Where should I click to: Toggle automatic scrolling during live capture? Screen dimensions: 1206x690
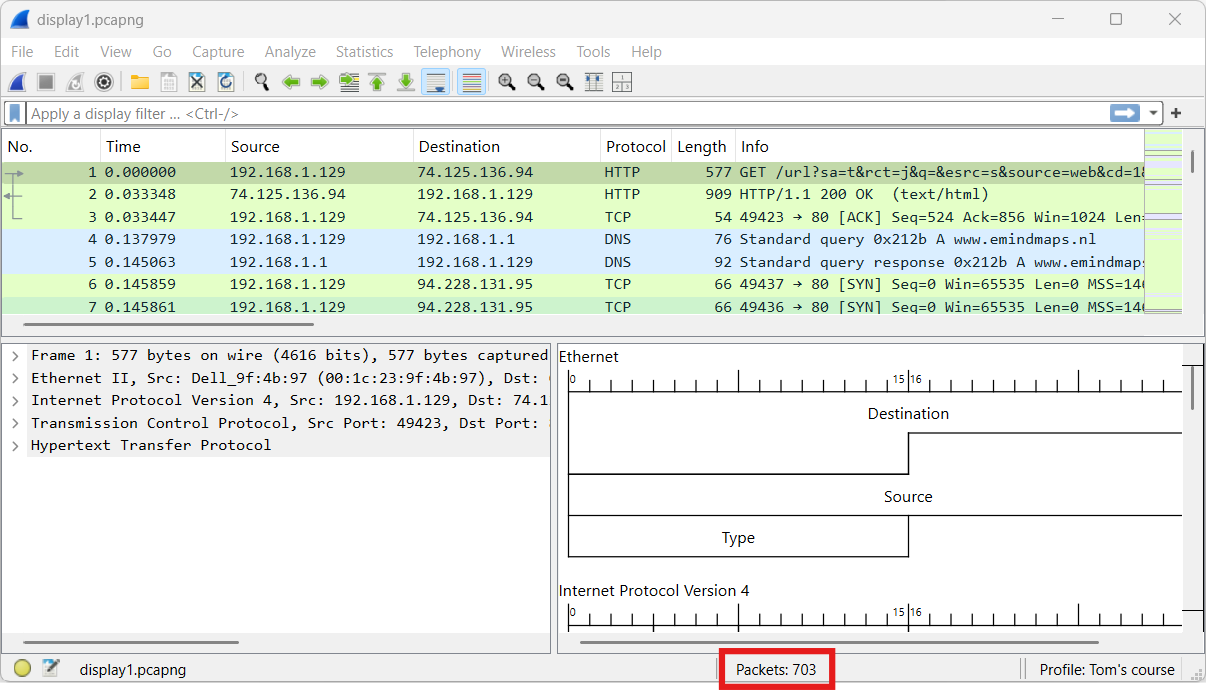click(435, 82)
